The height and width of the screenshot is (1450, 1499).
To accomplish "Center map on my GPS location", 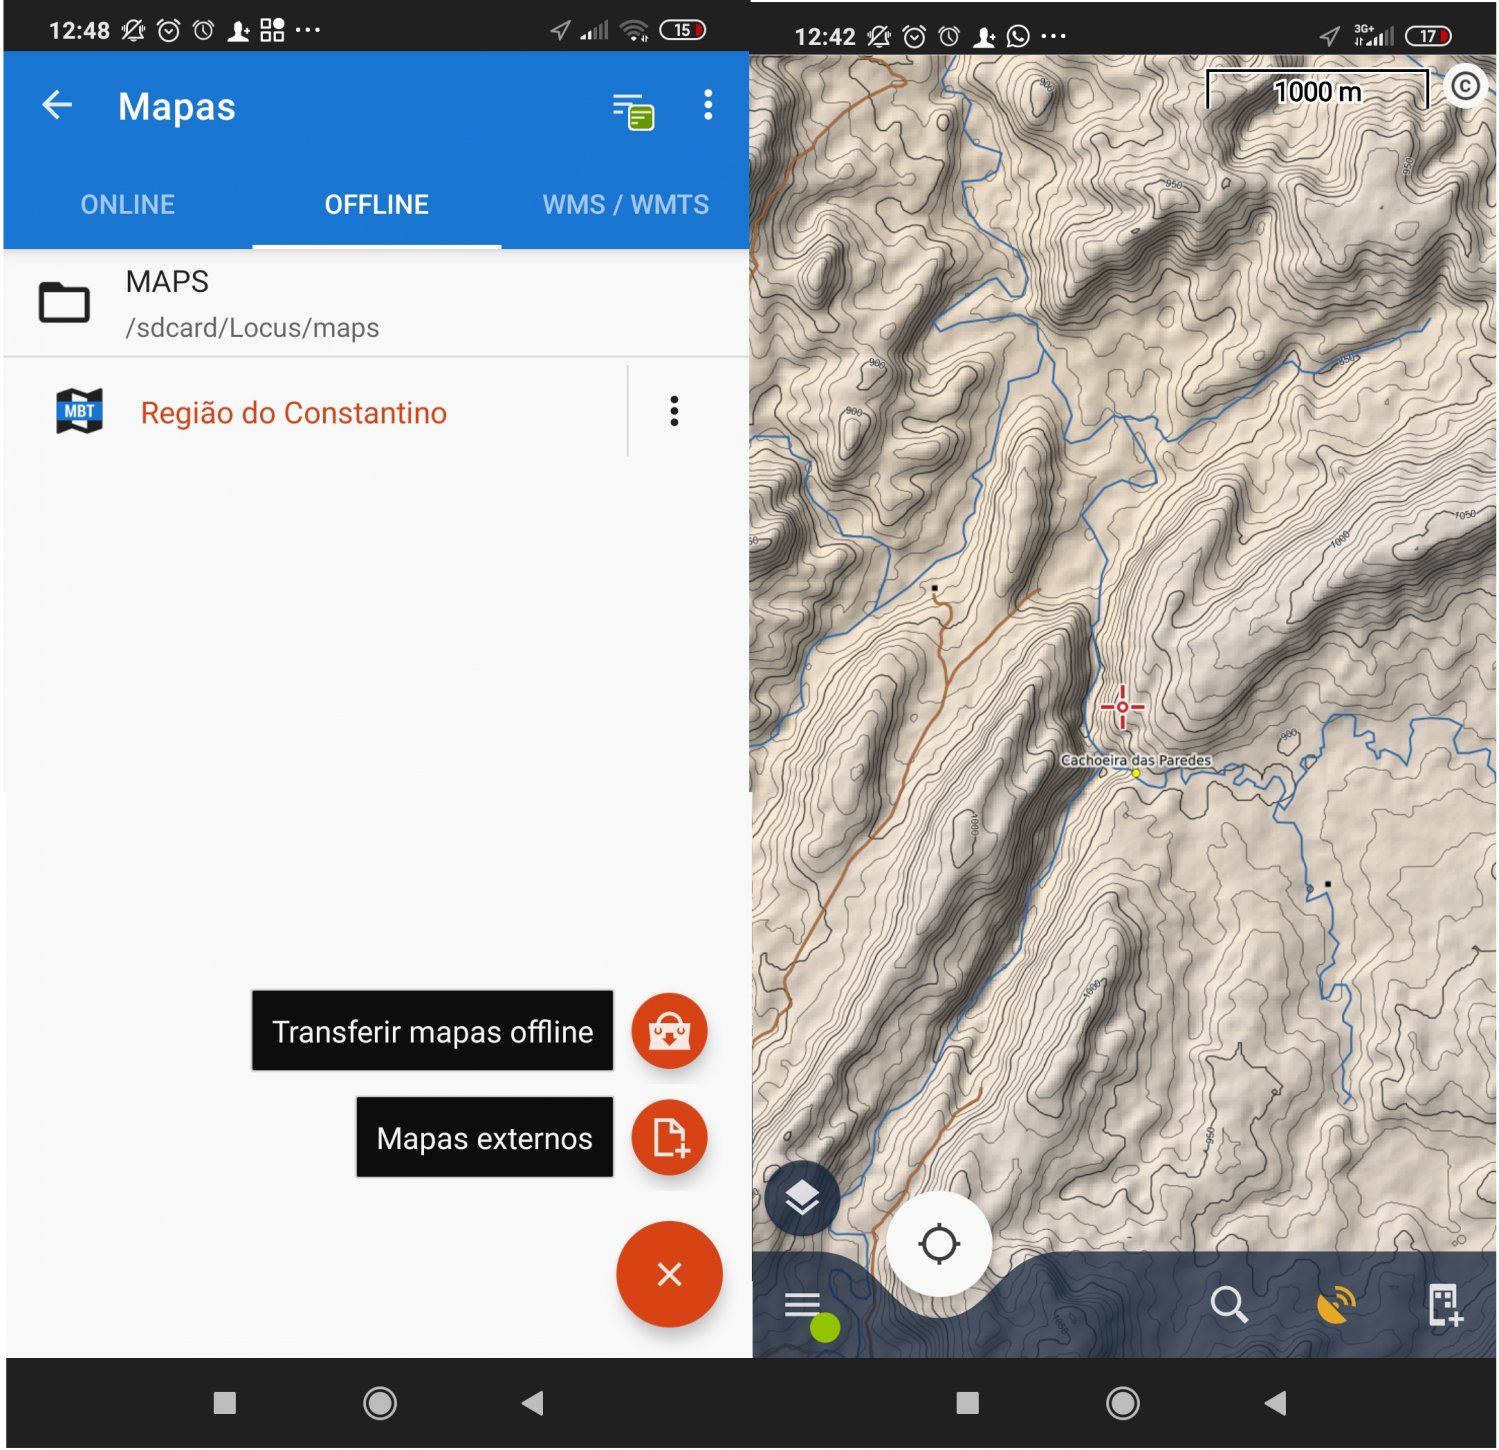I will point(938,1245).
